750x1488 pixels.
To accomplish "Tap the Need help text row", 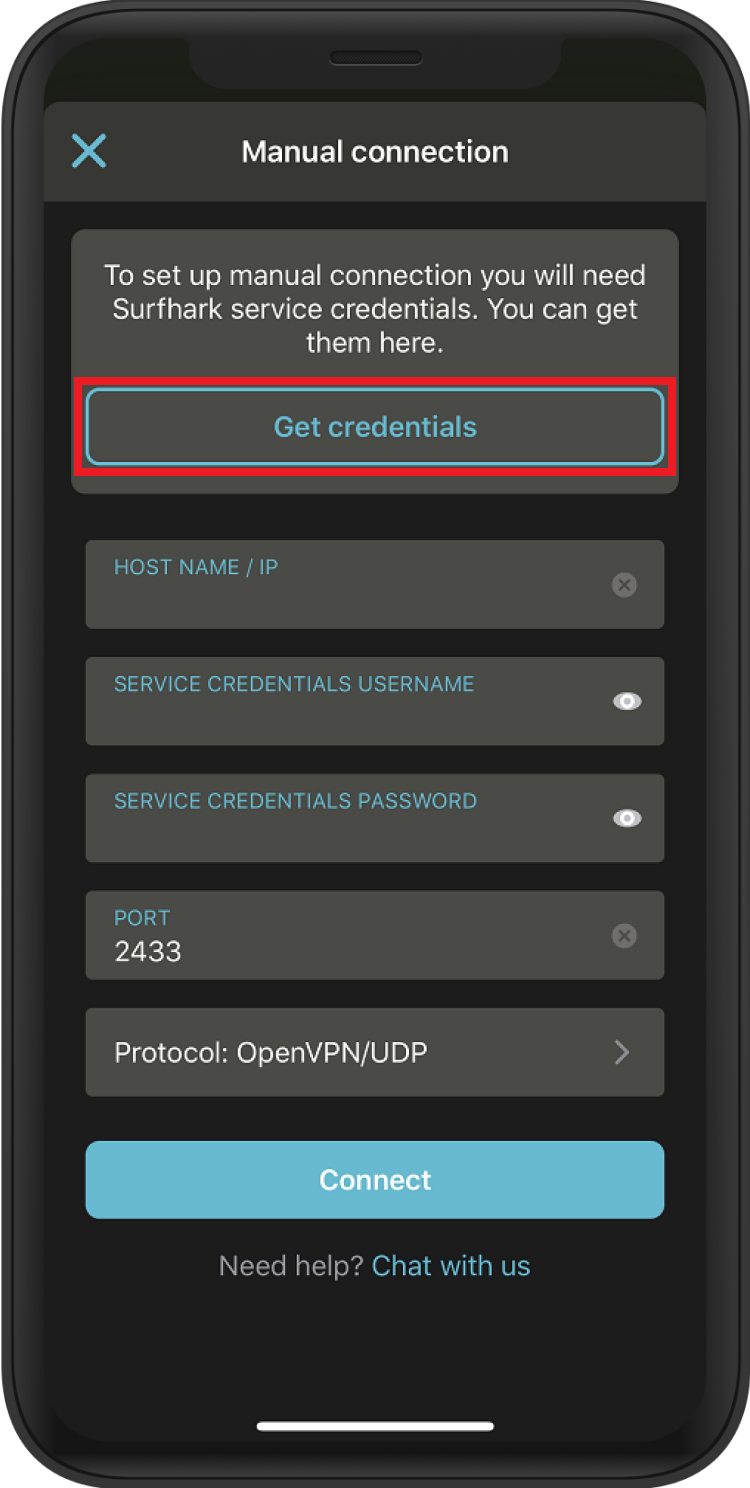I will 290,1265.
